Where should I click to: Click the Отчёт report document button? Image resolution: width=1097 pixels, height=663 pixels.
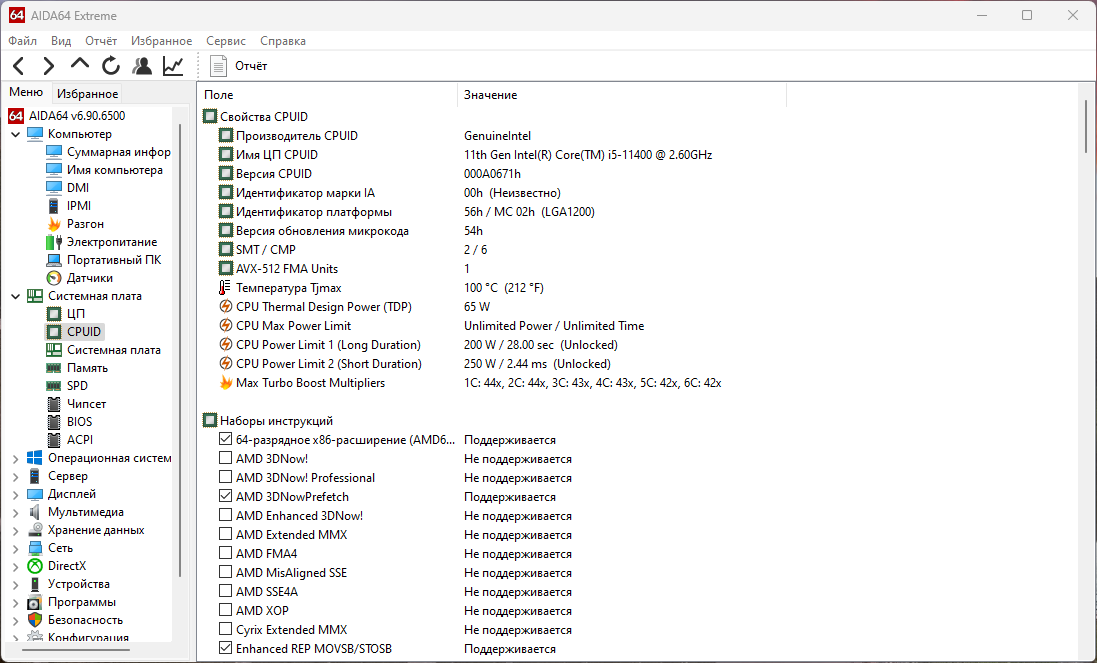pyautogui.click(x=239, y=66)
